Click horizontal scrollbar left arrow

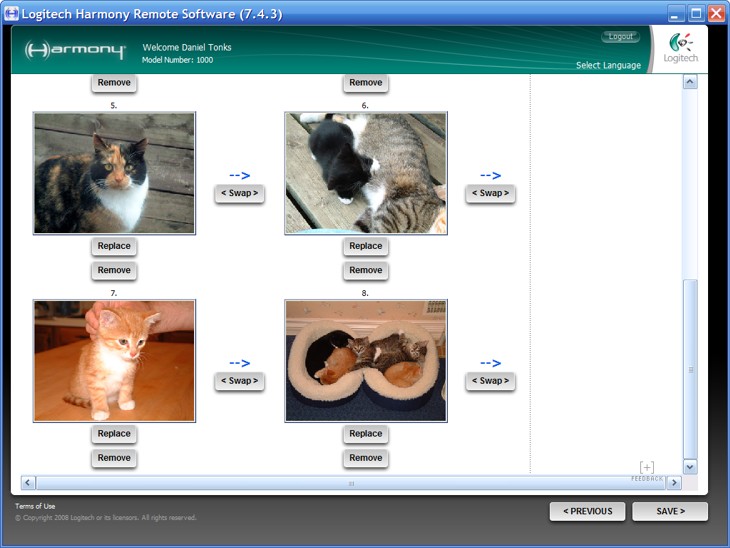[27, 482]
